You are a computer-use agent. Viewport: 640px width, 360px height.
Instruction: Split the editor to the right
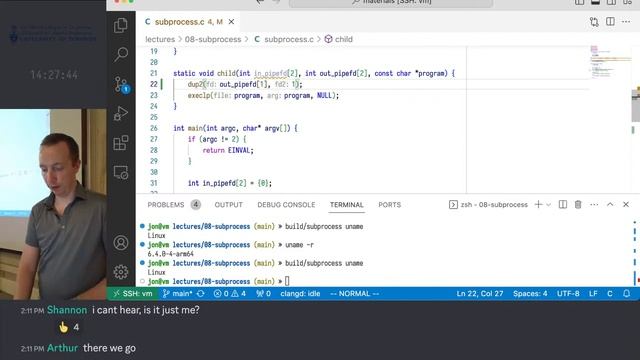[x=610, y=22]
